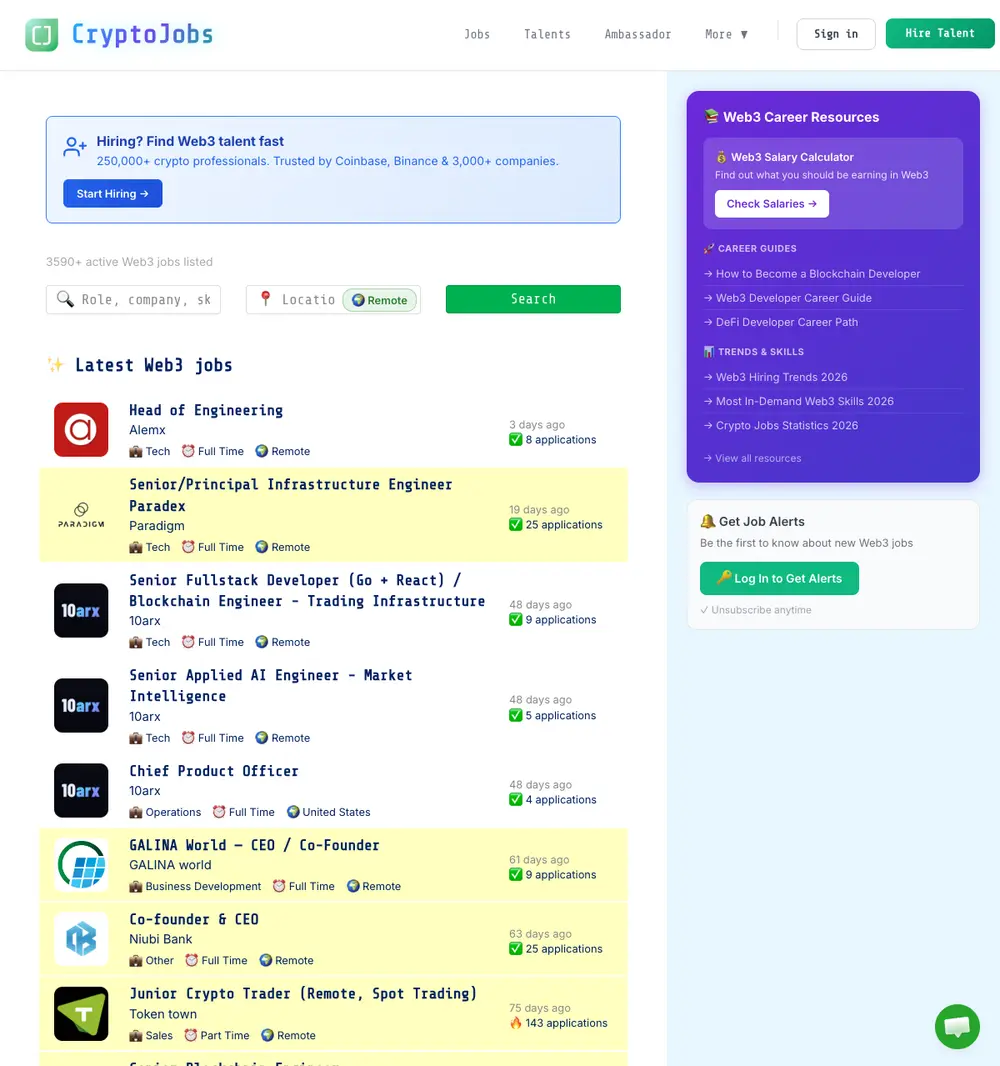Click Log In to Get Alerts button
The width and height of the screenshot is (1000, 1066).
779,579
